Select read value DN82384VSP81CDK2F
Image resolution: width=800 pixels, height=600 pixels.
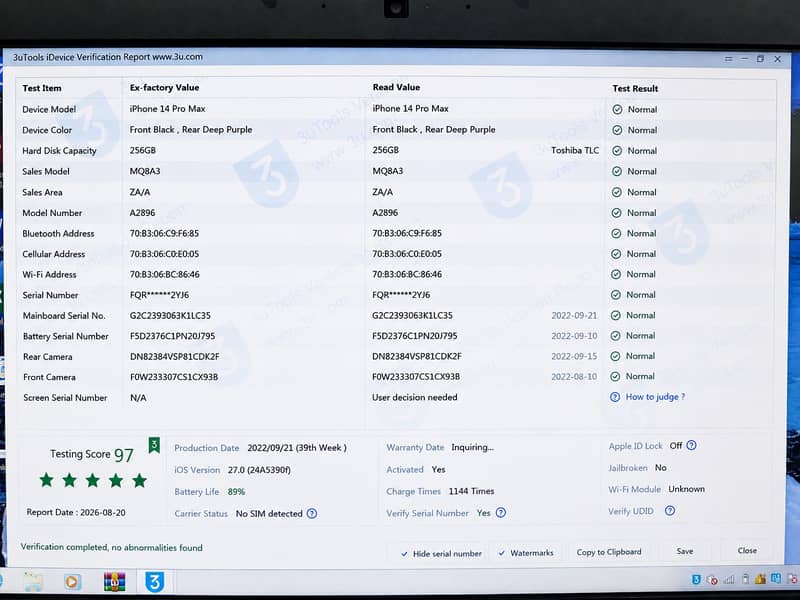[417, 356]
